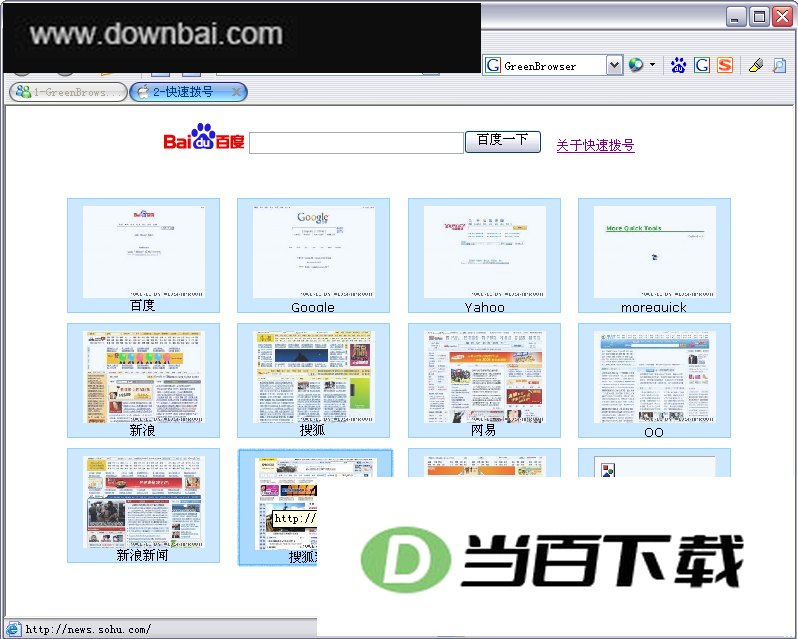Open the QQ speed dial thumbnail
798x639 pixels.
tap(654, 381)
